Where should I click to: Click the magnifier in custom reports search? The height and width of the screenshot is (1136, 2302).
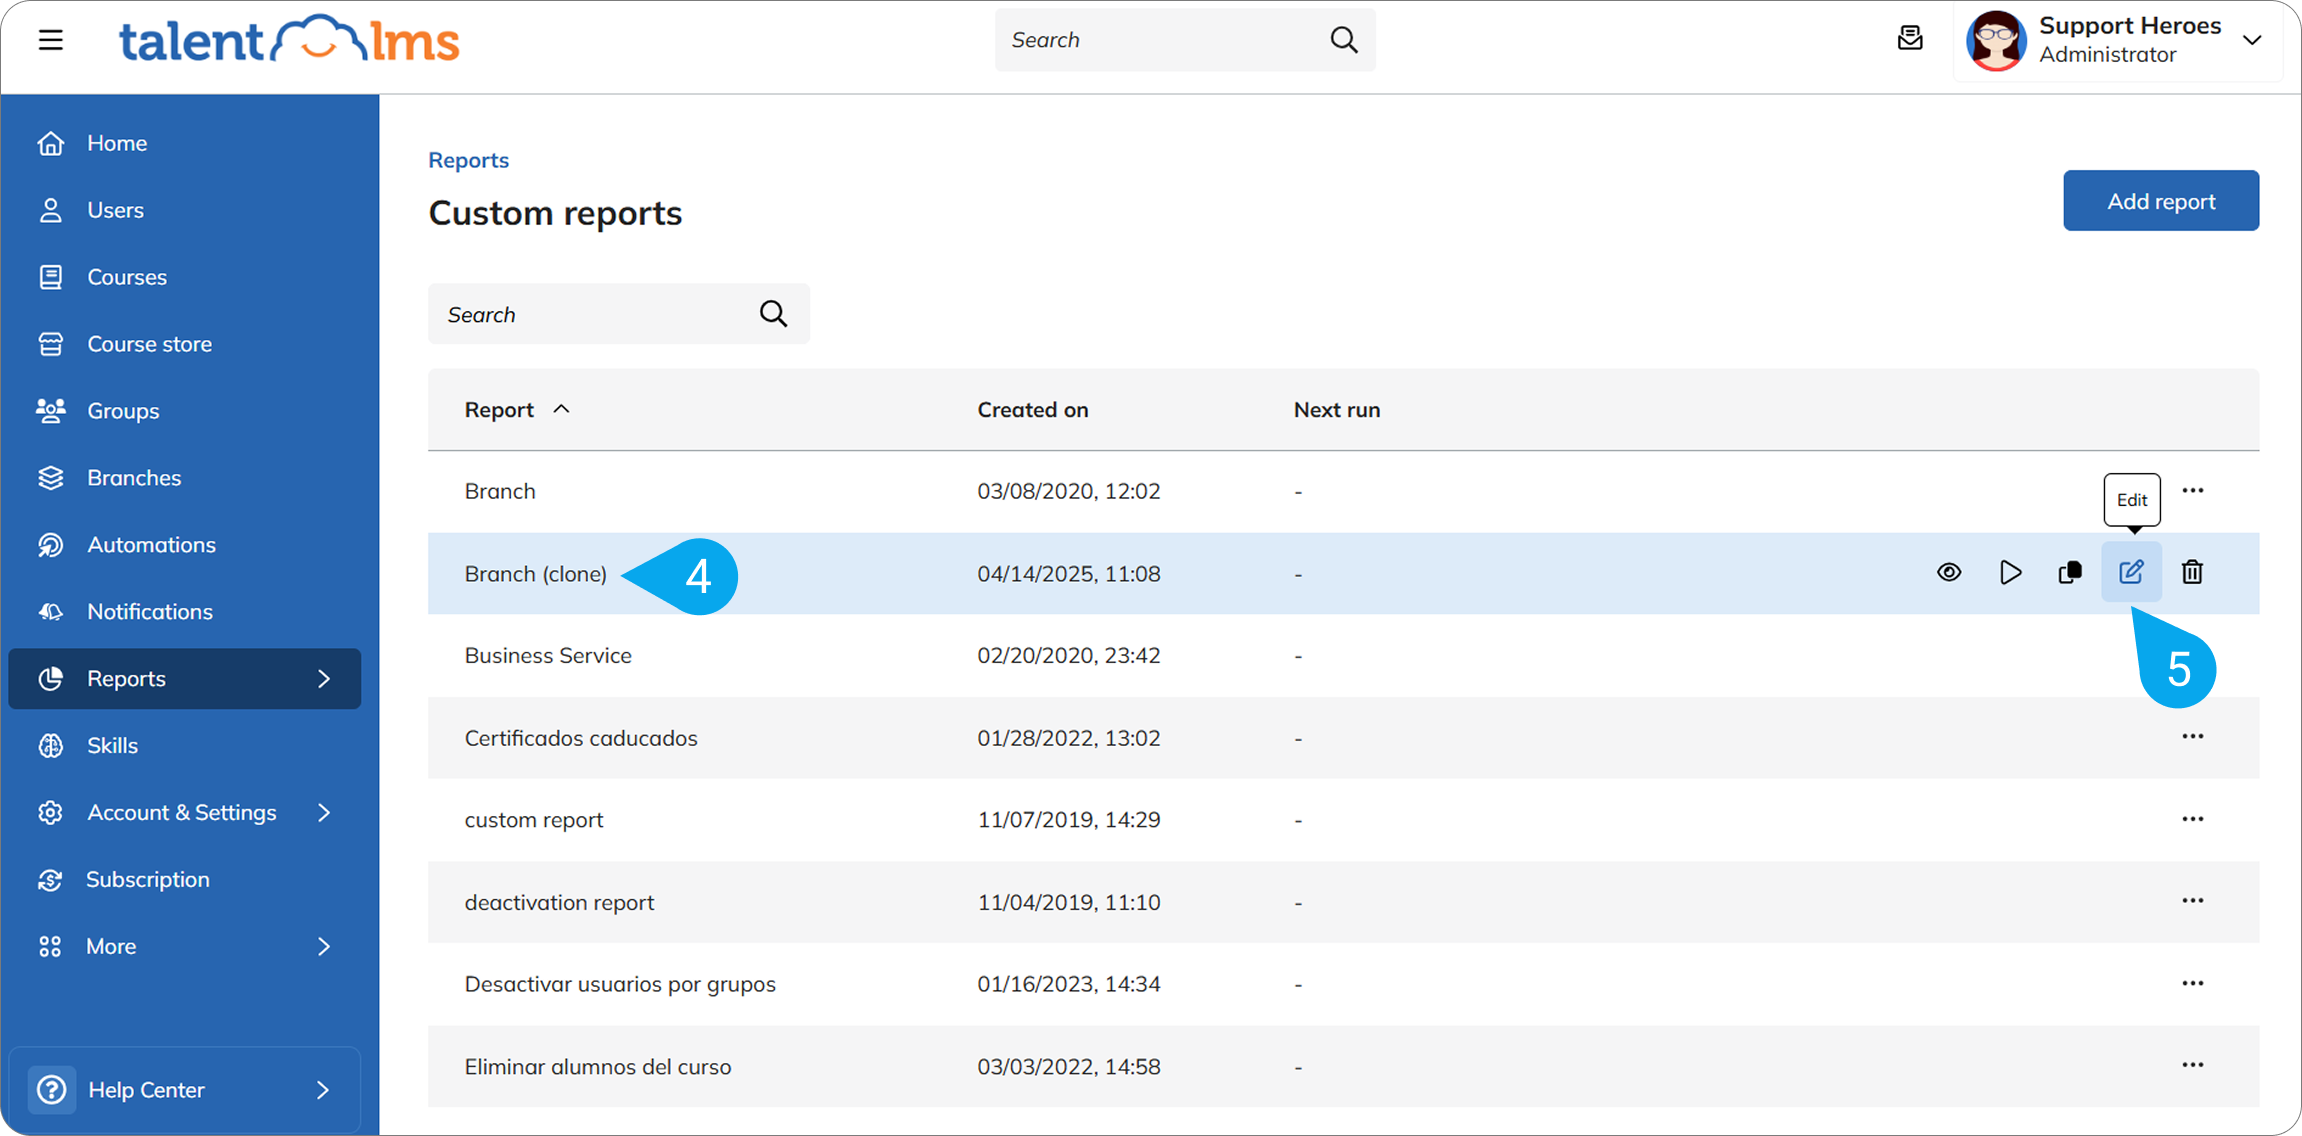click(x=773, y=314)
